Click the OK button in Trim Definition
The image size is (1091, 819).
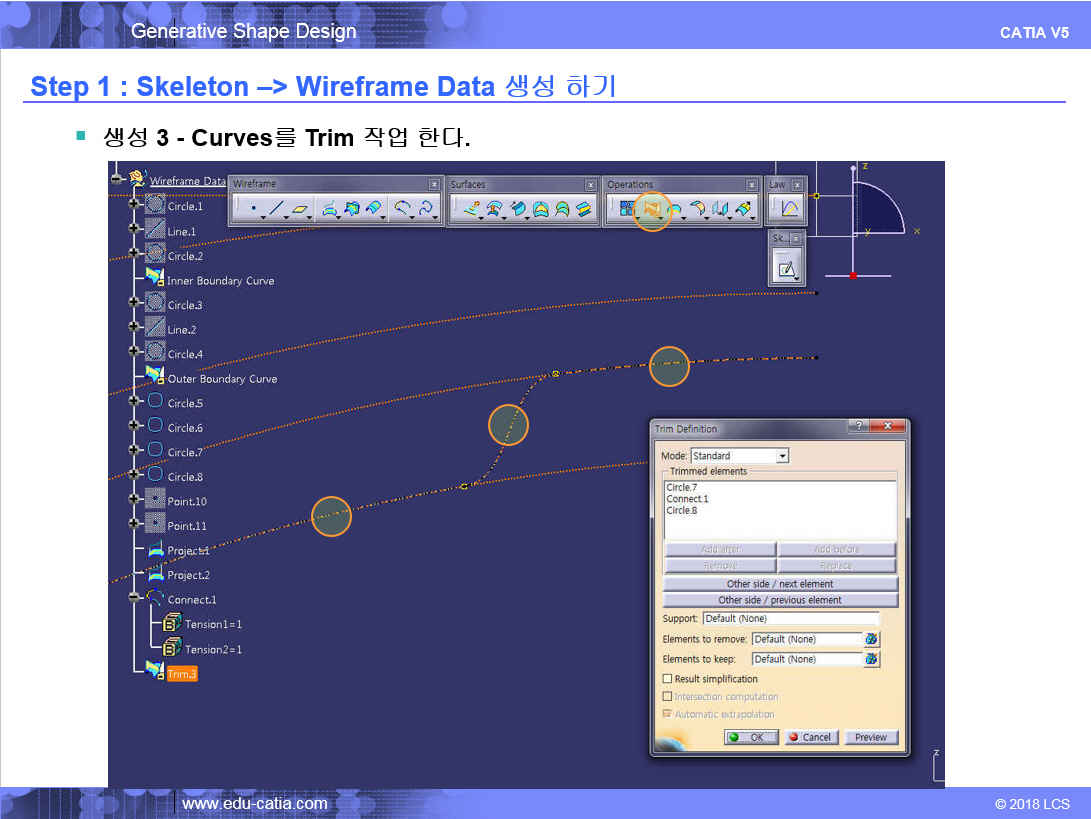(x=751, y=737)
